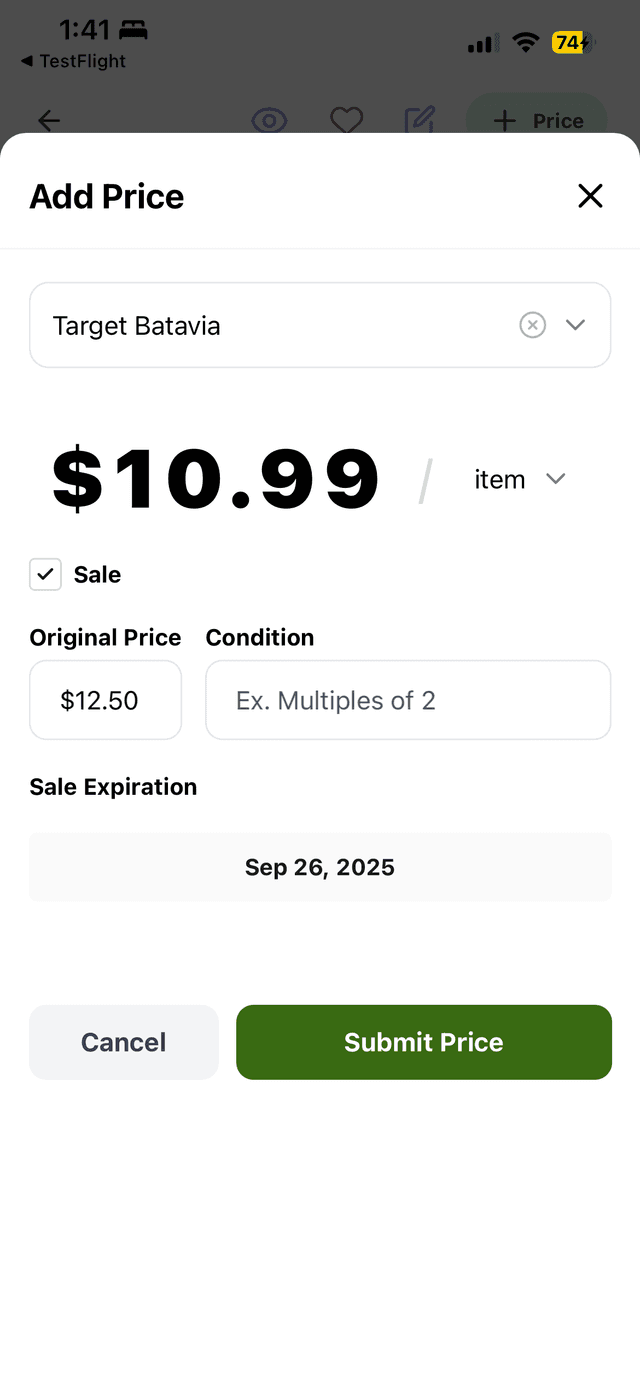Open the Sale Expiration date picker
Screen dimensions: 640x1385
[x=320, y=867]
